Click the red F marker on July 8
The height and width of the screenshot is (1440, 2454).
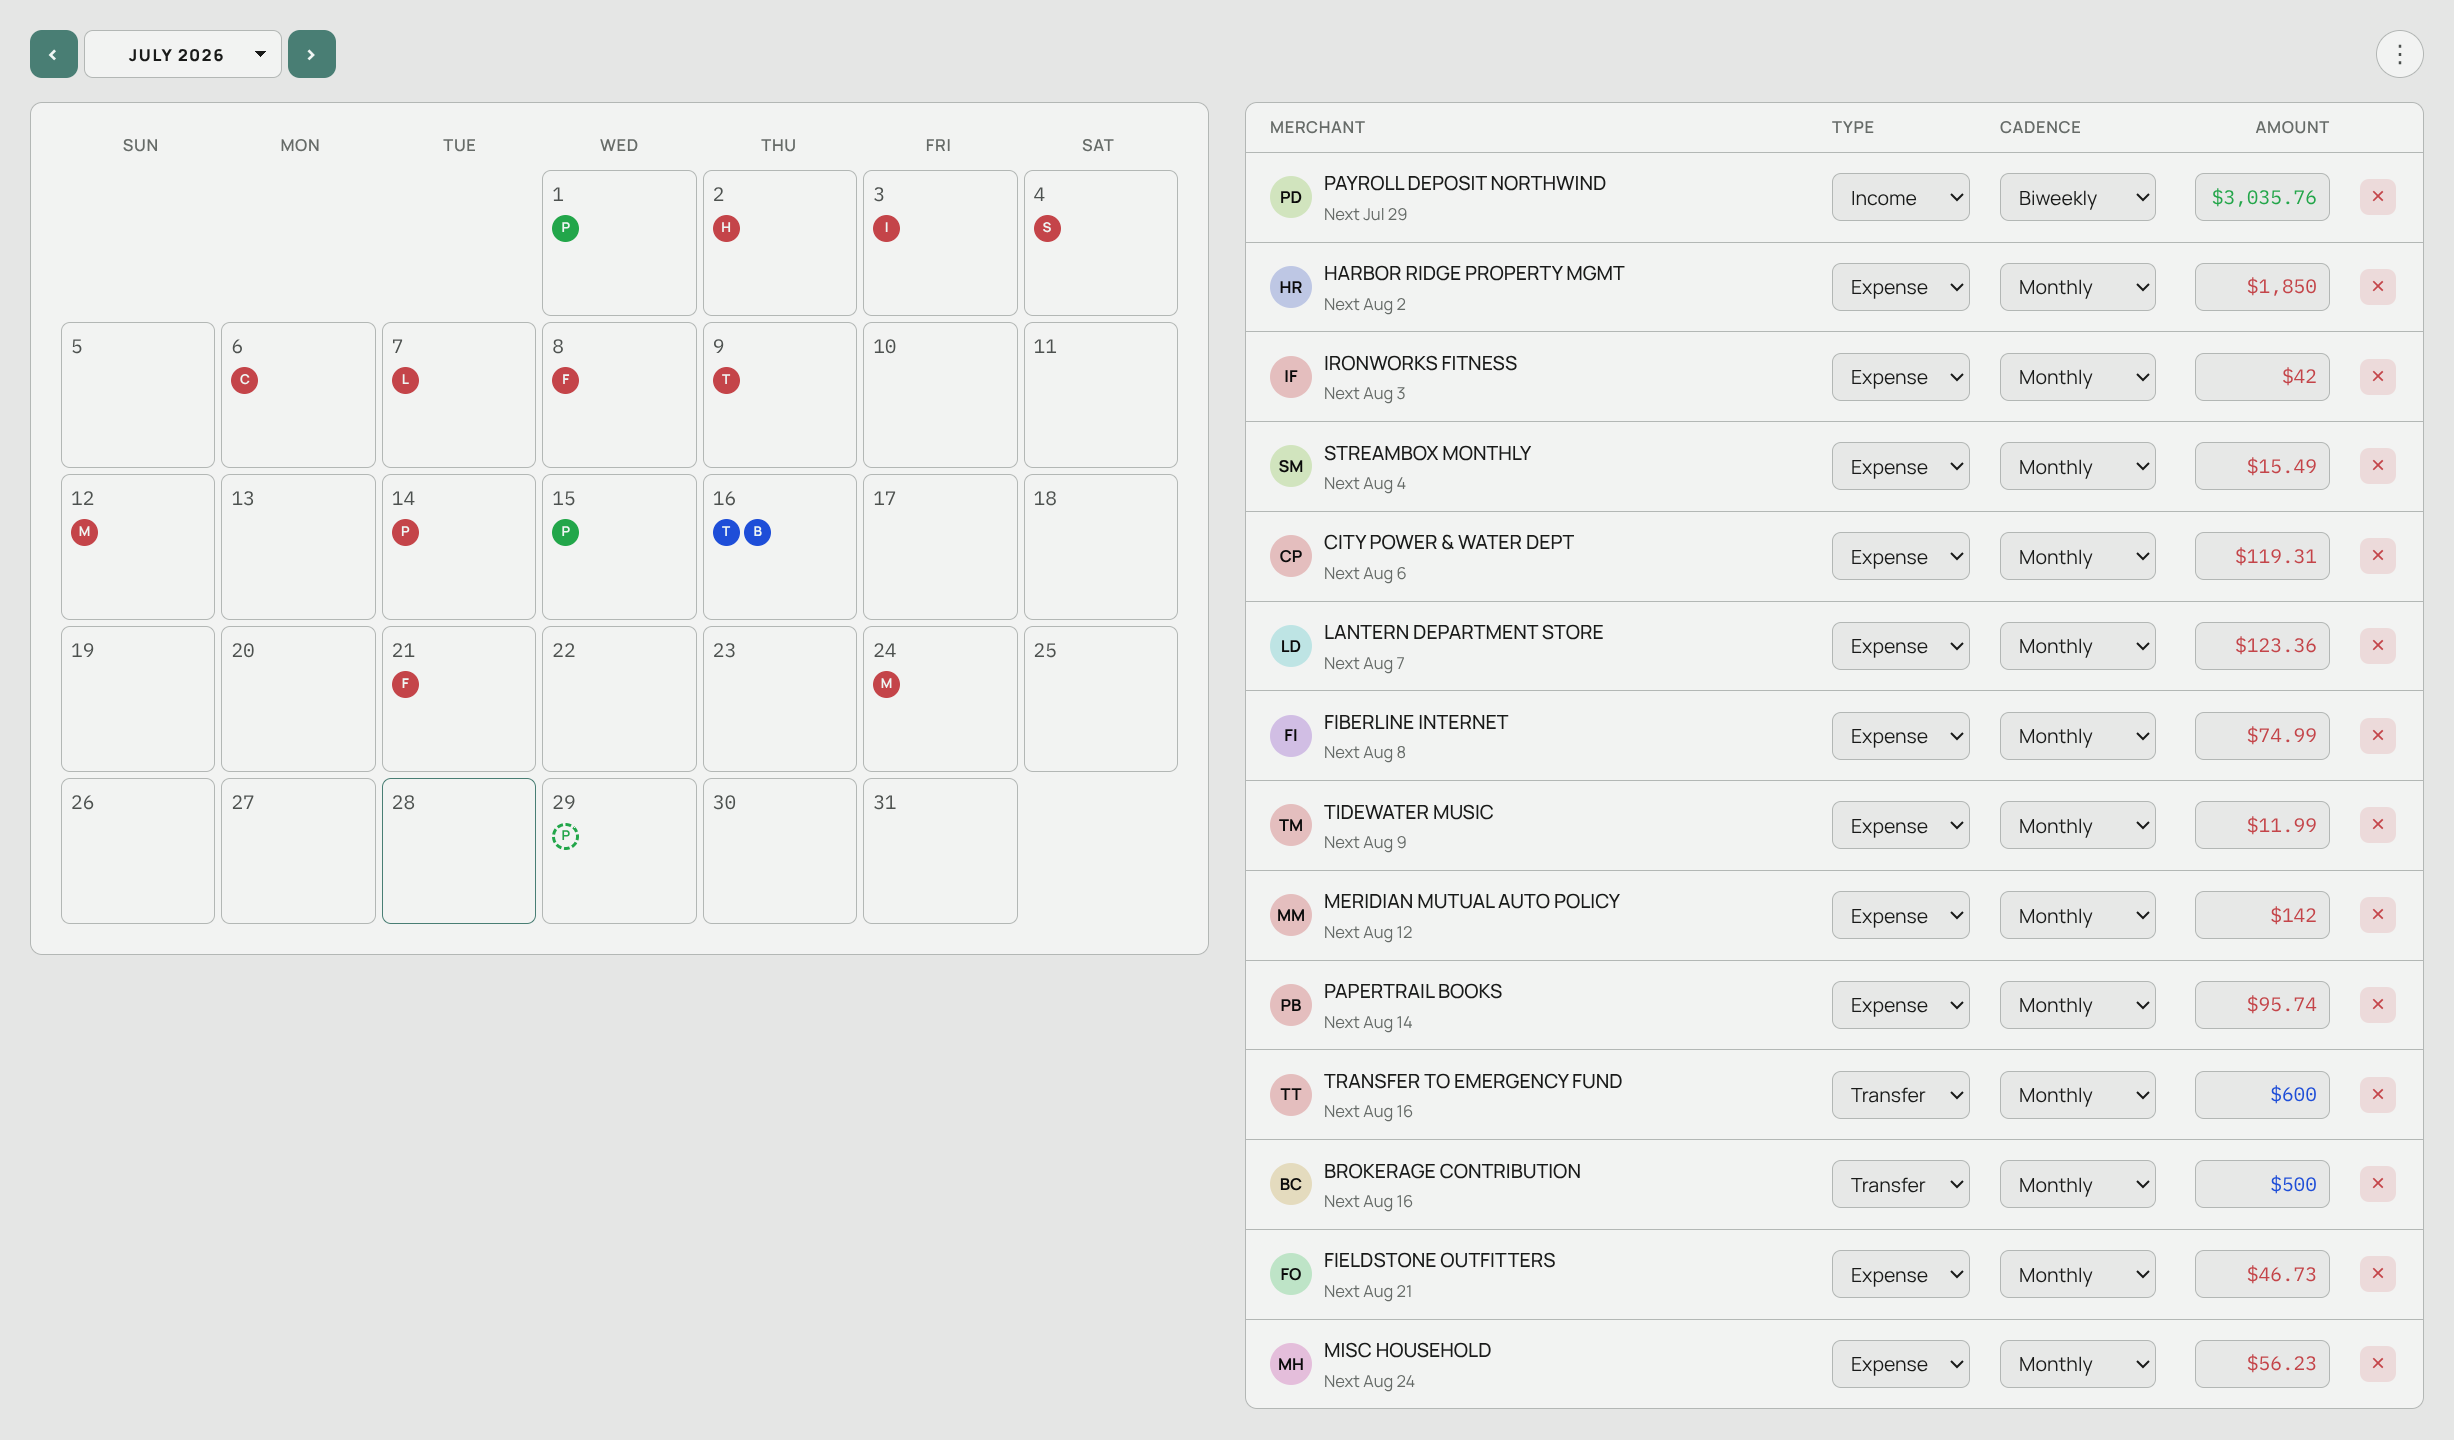[x=565, y=380]
